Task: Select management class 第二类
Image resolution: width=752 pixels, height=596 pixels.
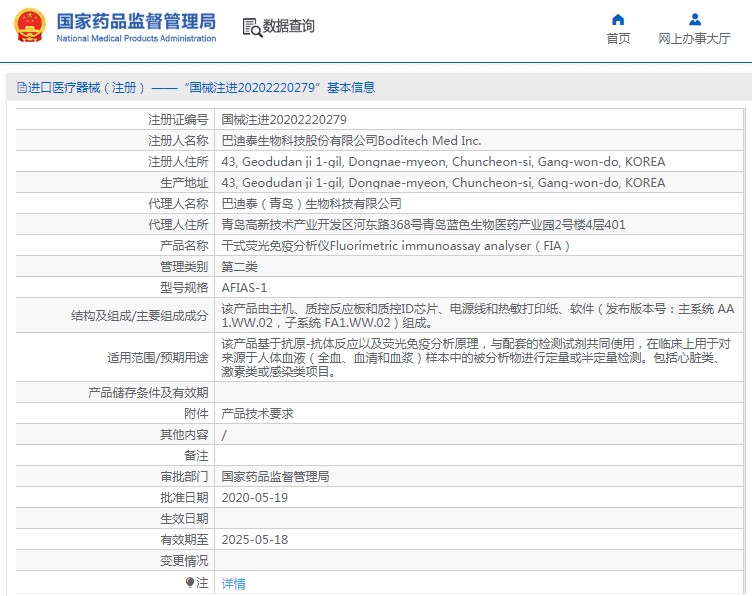Action: pos(239,267)
